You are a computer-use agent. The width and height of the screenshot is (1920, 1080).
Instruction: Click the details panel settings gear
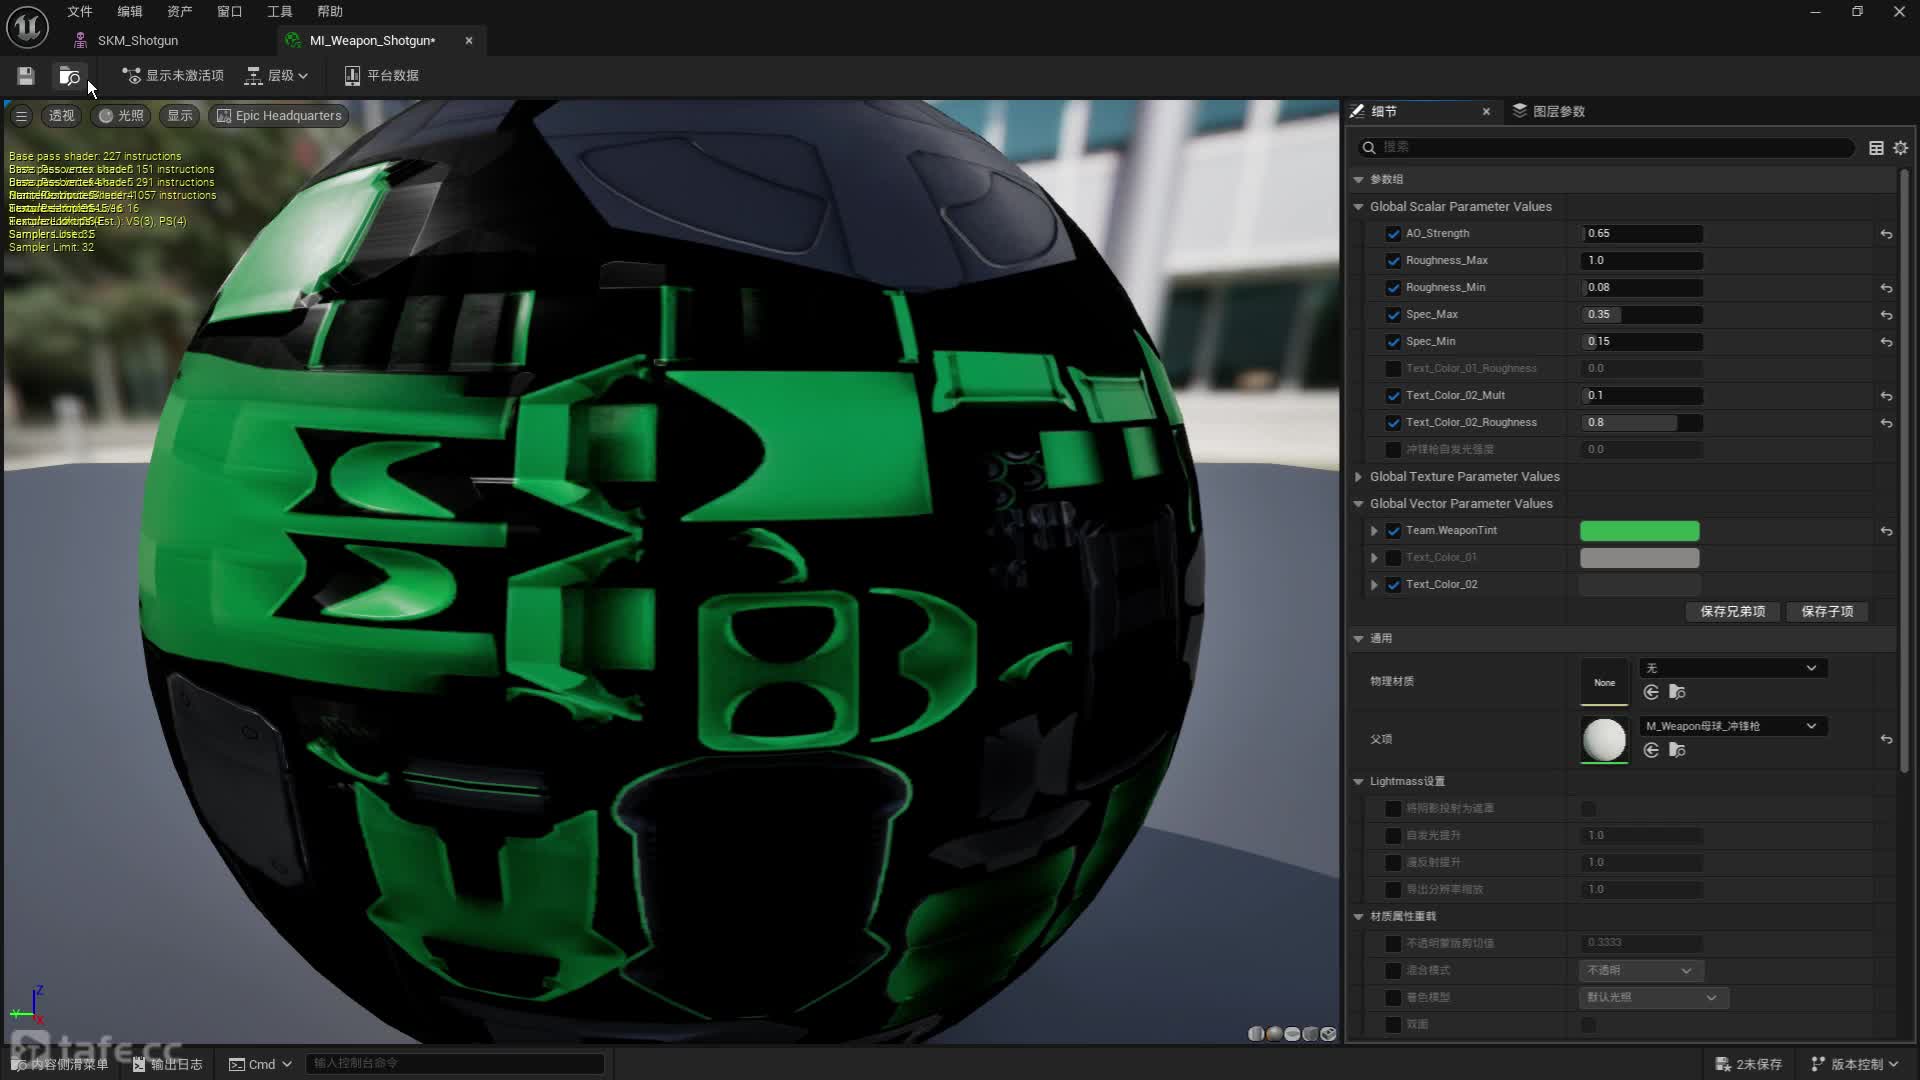tap(1901, 148)
